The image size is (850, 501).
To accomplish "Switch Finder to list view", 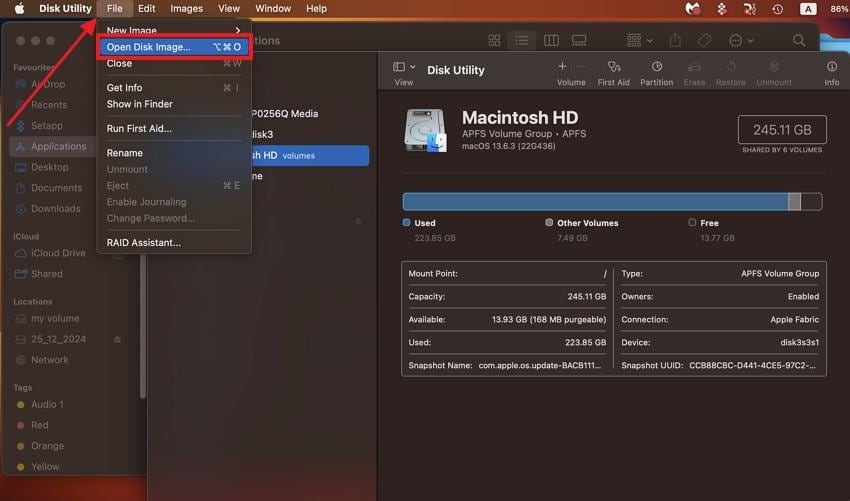I will (521, 41).
